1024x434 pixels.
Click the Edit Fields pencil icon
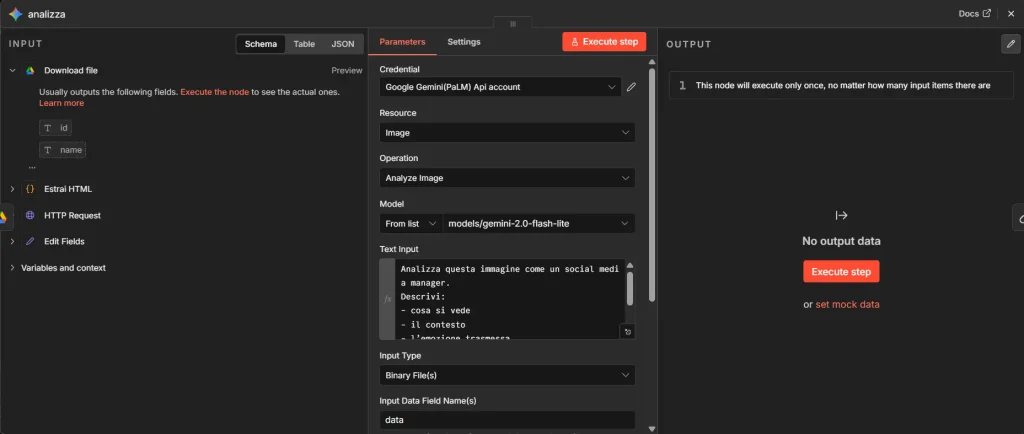(x=30, y=241)
